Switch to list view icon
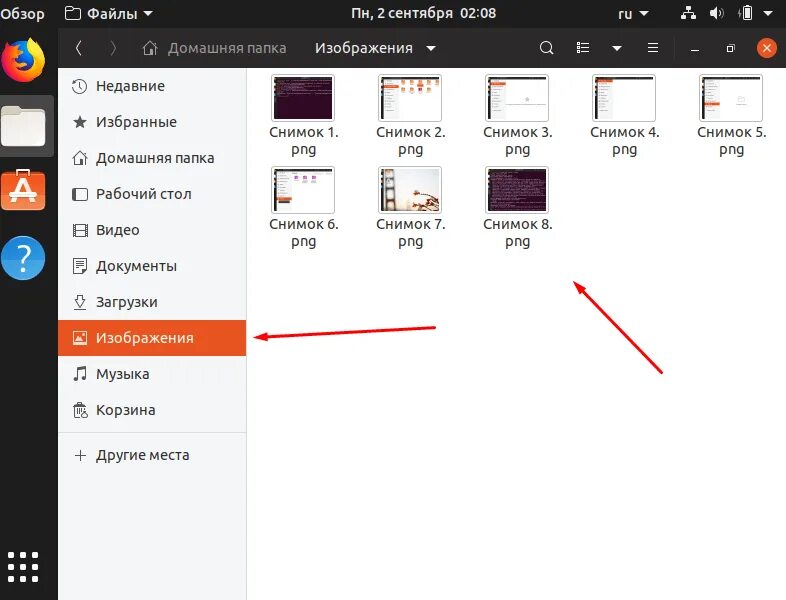The image size is (786, 600). click(582, 48)
